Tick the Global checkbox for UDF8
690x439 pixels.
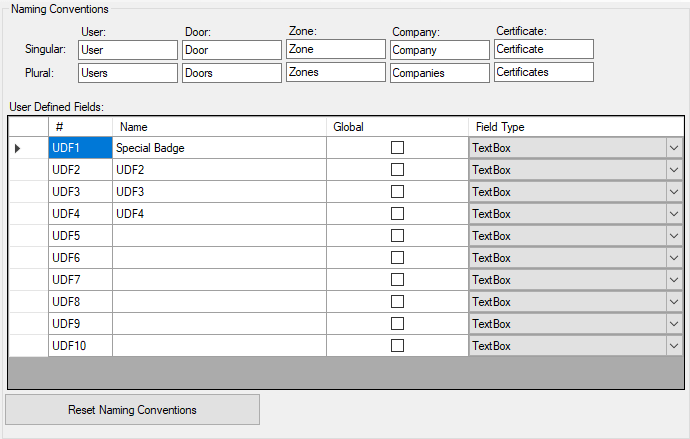pyautogui.click(x=397, y=301)
